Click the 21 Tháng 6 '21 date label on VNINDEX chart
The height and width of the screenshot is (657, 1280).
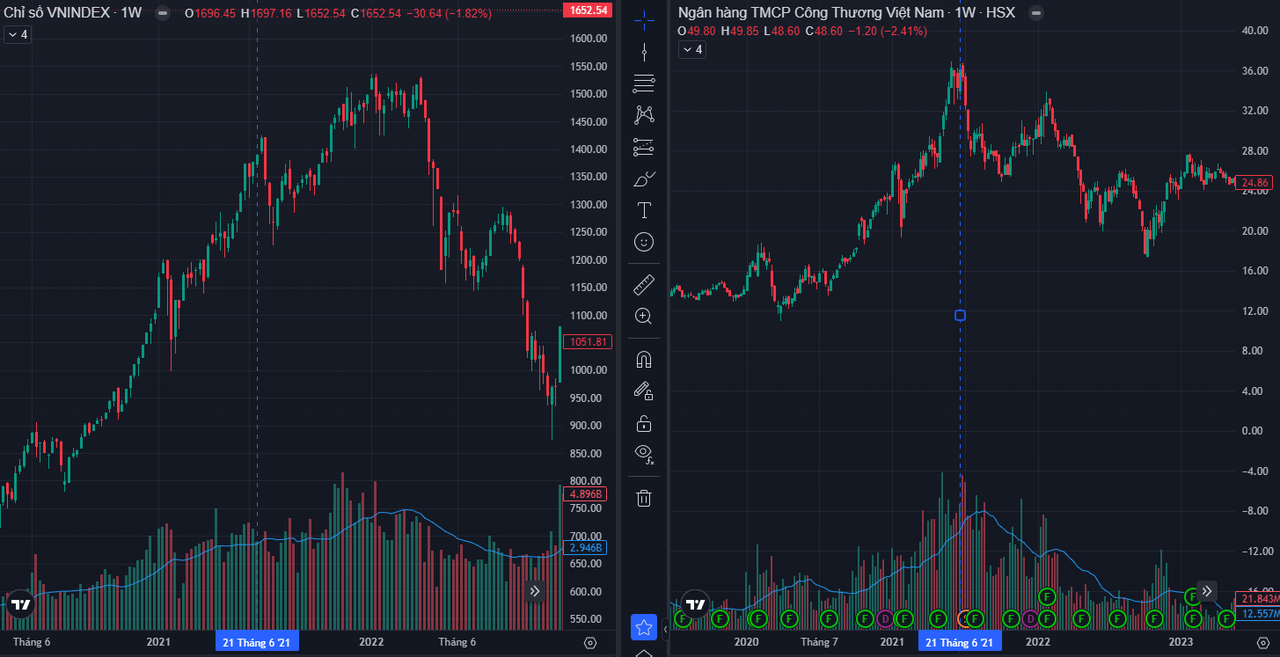pos(257,642)
